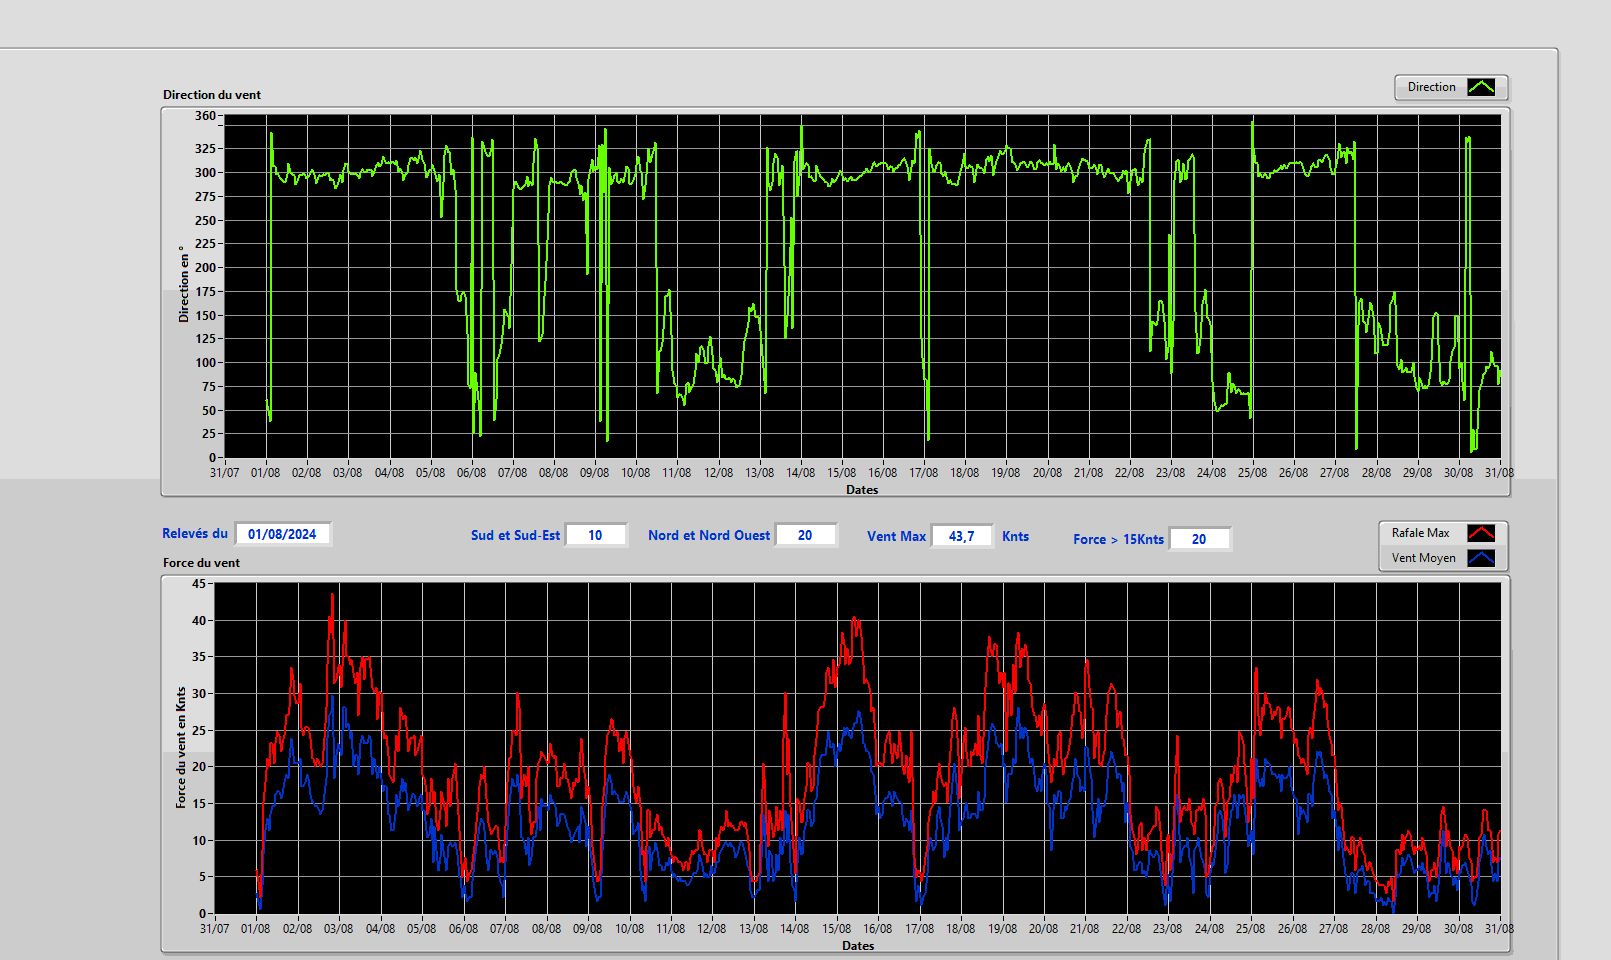The image size is (1611, 960).
Task: Click 40 on the force chart scale
Action: (199, 620)
